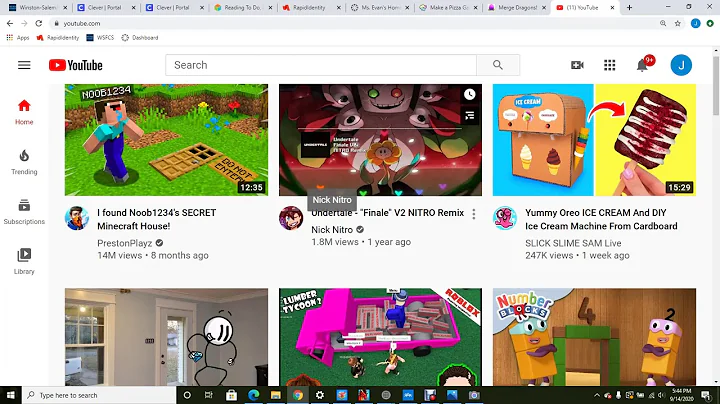Click the YouTube logo
This screenshot has height=404, width=720.
76,65
